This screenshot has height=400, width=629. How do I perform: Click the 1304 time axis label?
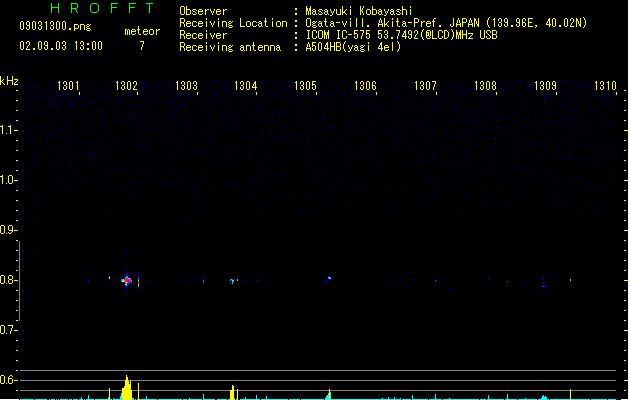pos(246,85)
